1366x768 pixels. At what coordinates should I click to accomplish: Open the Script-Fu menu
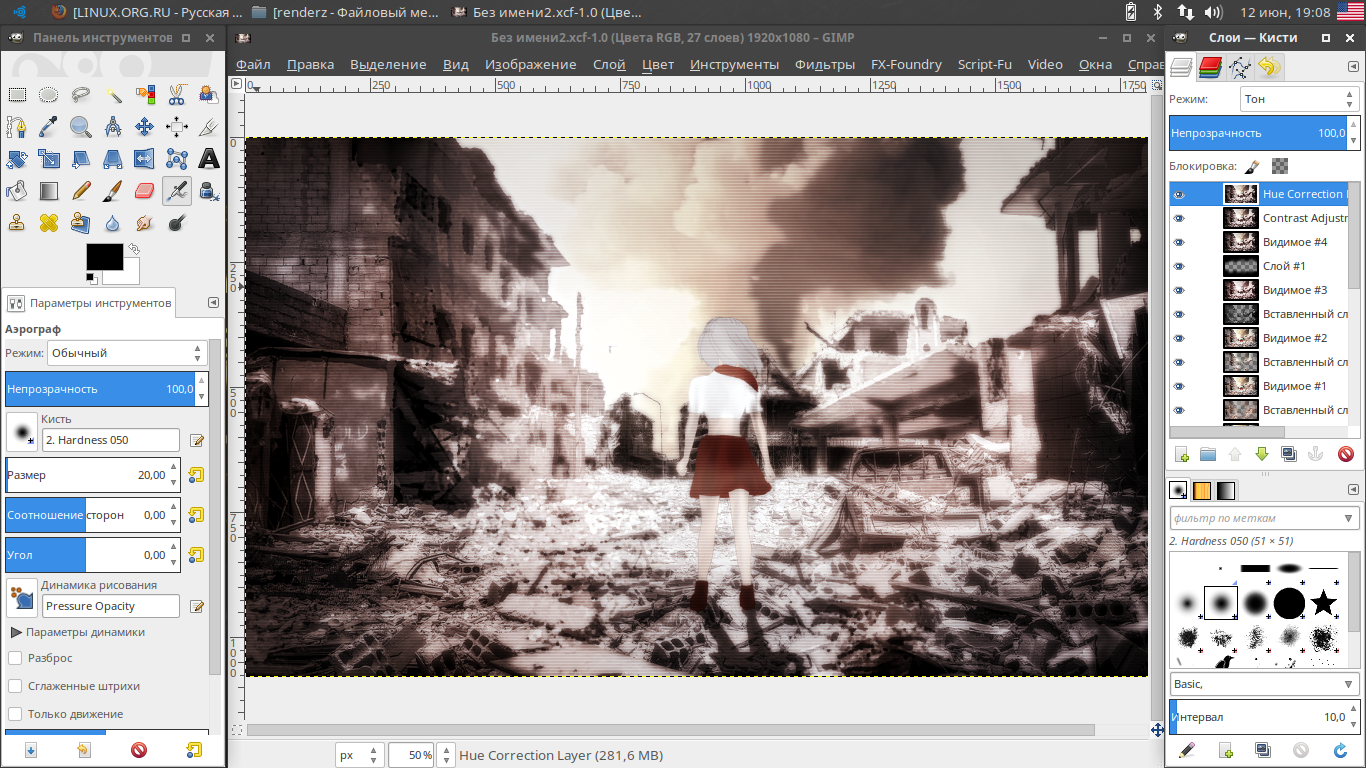[x=984, y=64]
